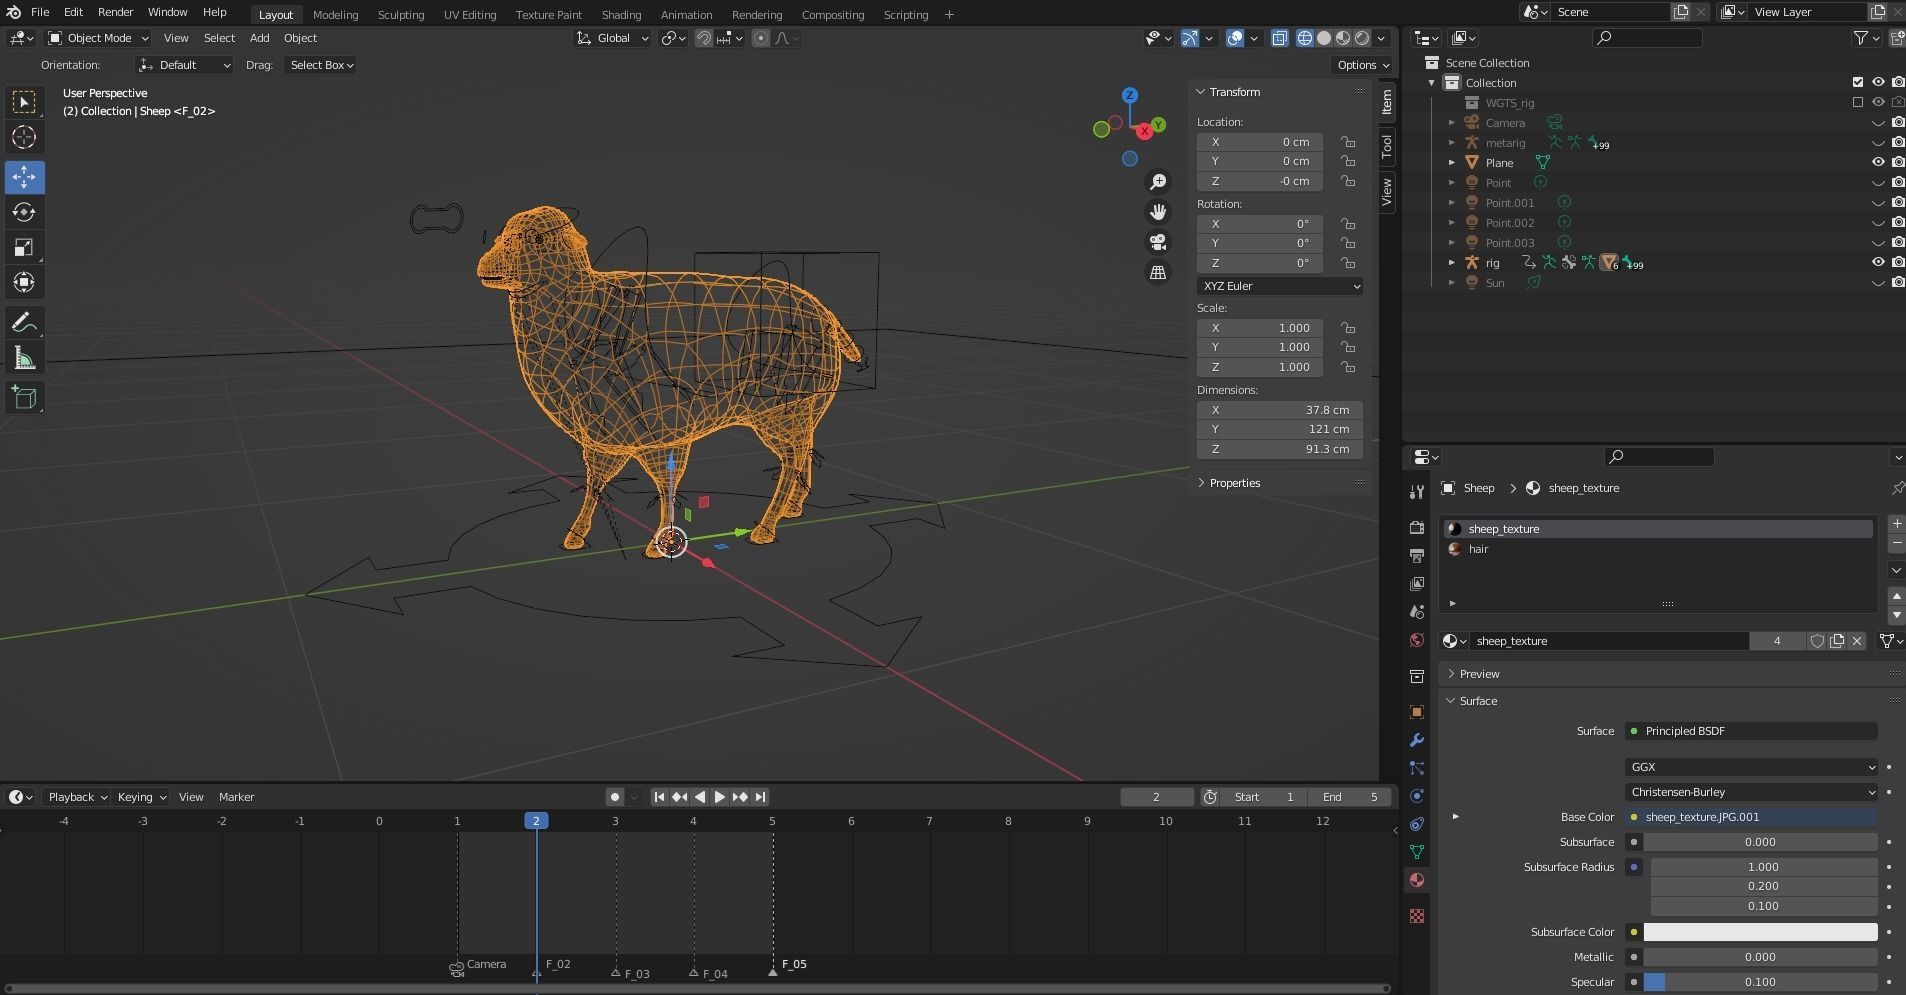This screenshot has height=995, width=1906.
Task: Open the Physics properties tab icon
Action: 1416,796
